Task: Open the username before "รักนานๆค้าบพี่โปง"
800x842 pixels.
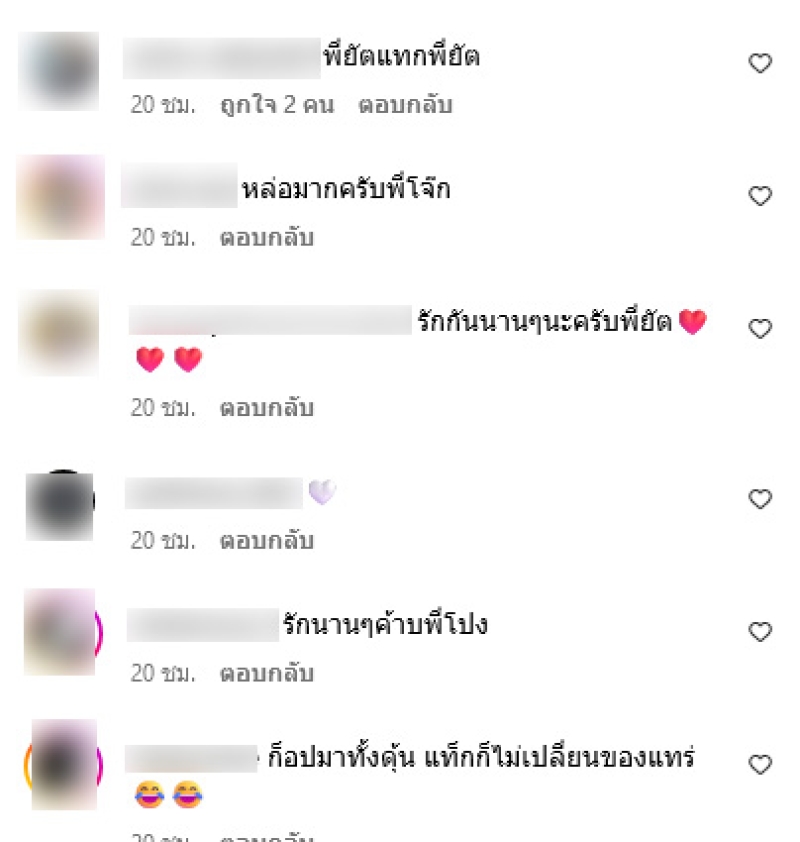Action: pyautogui.click(x=203, y=625)
